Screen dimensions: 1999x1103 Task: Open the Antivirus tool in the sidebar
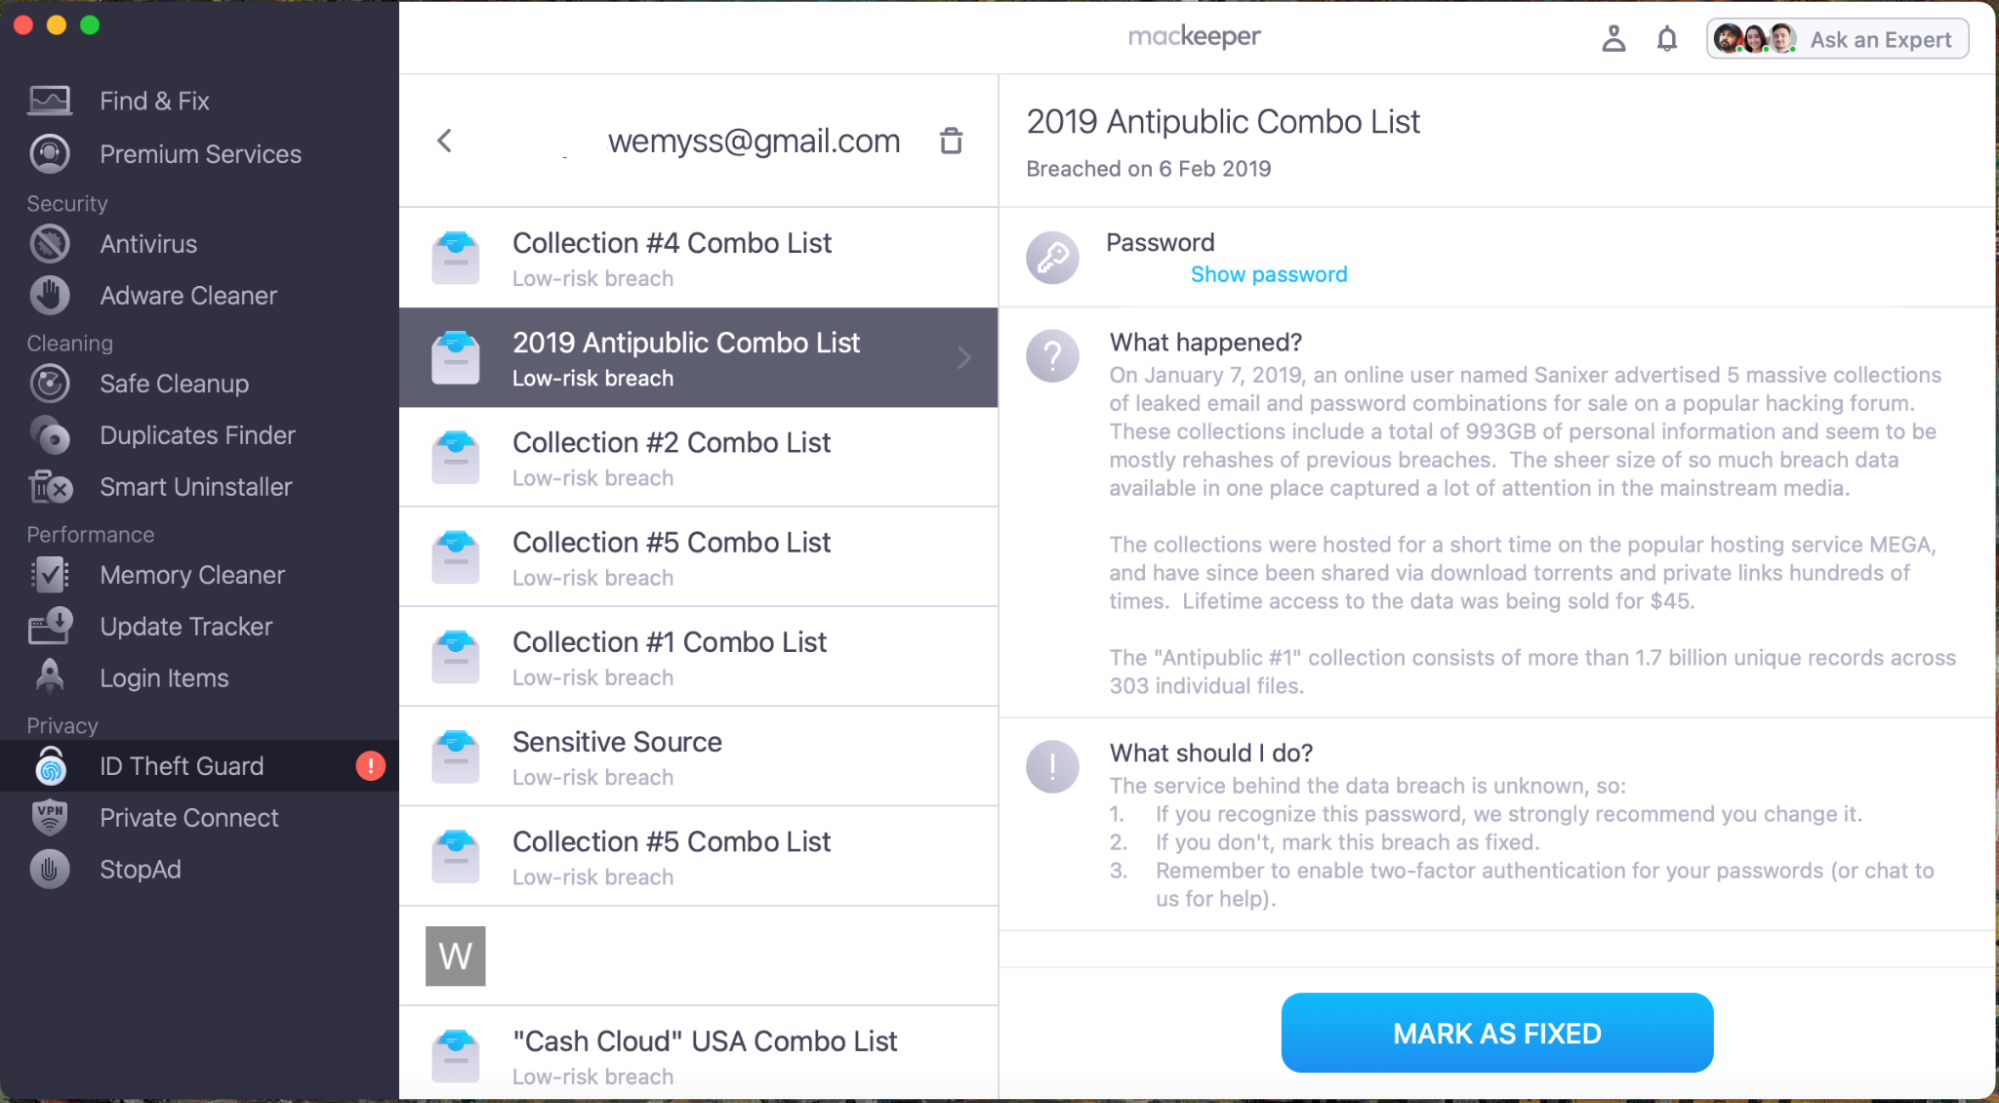click(148, 243)
